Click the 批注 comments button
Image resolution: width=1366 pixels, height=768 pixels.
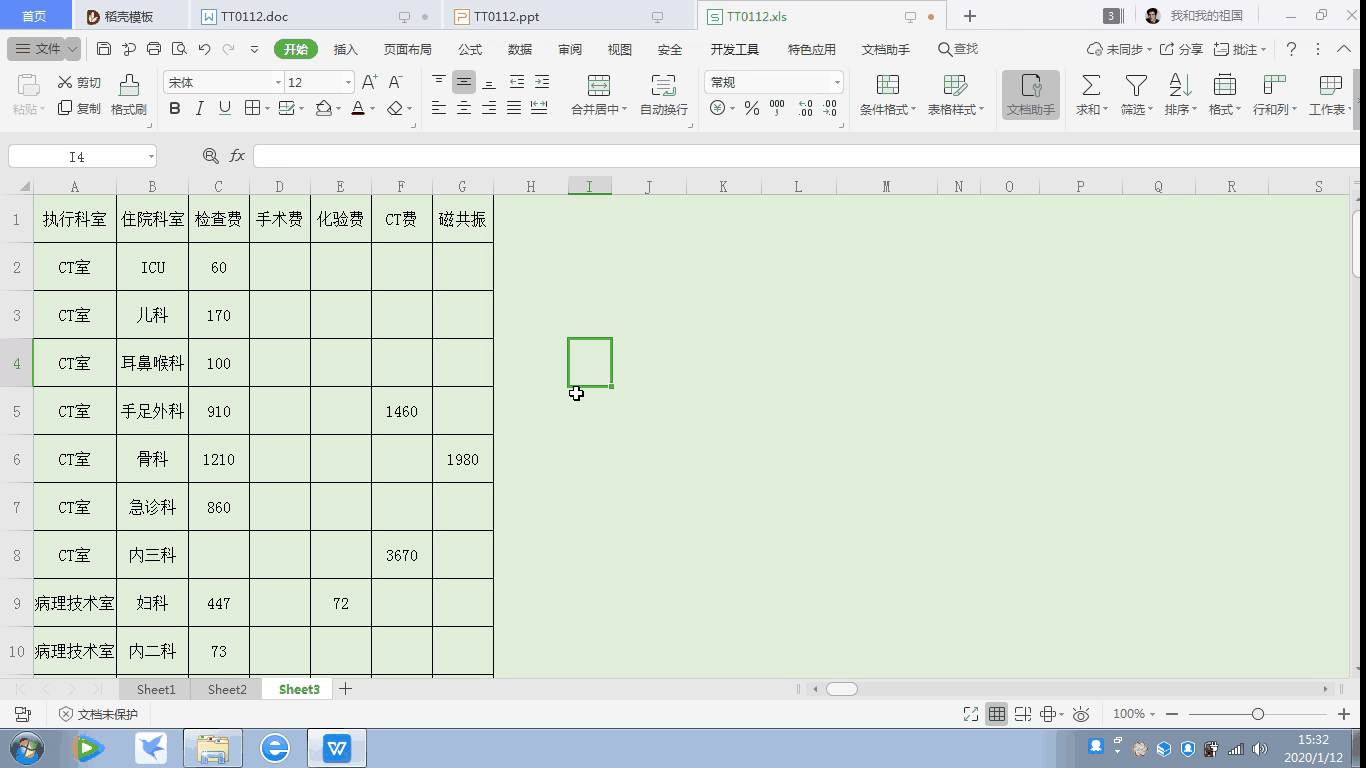point(1239,49)
